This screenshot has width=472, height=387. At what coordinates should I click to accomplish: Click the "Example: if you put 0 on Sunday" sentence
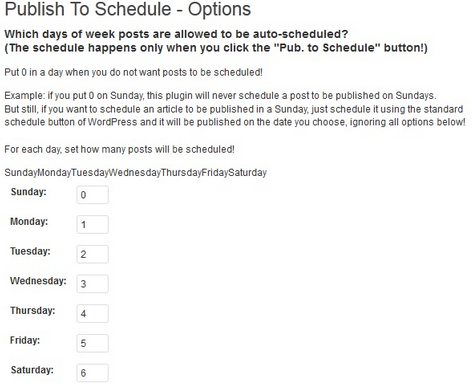tap(220, 96)
